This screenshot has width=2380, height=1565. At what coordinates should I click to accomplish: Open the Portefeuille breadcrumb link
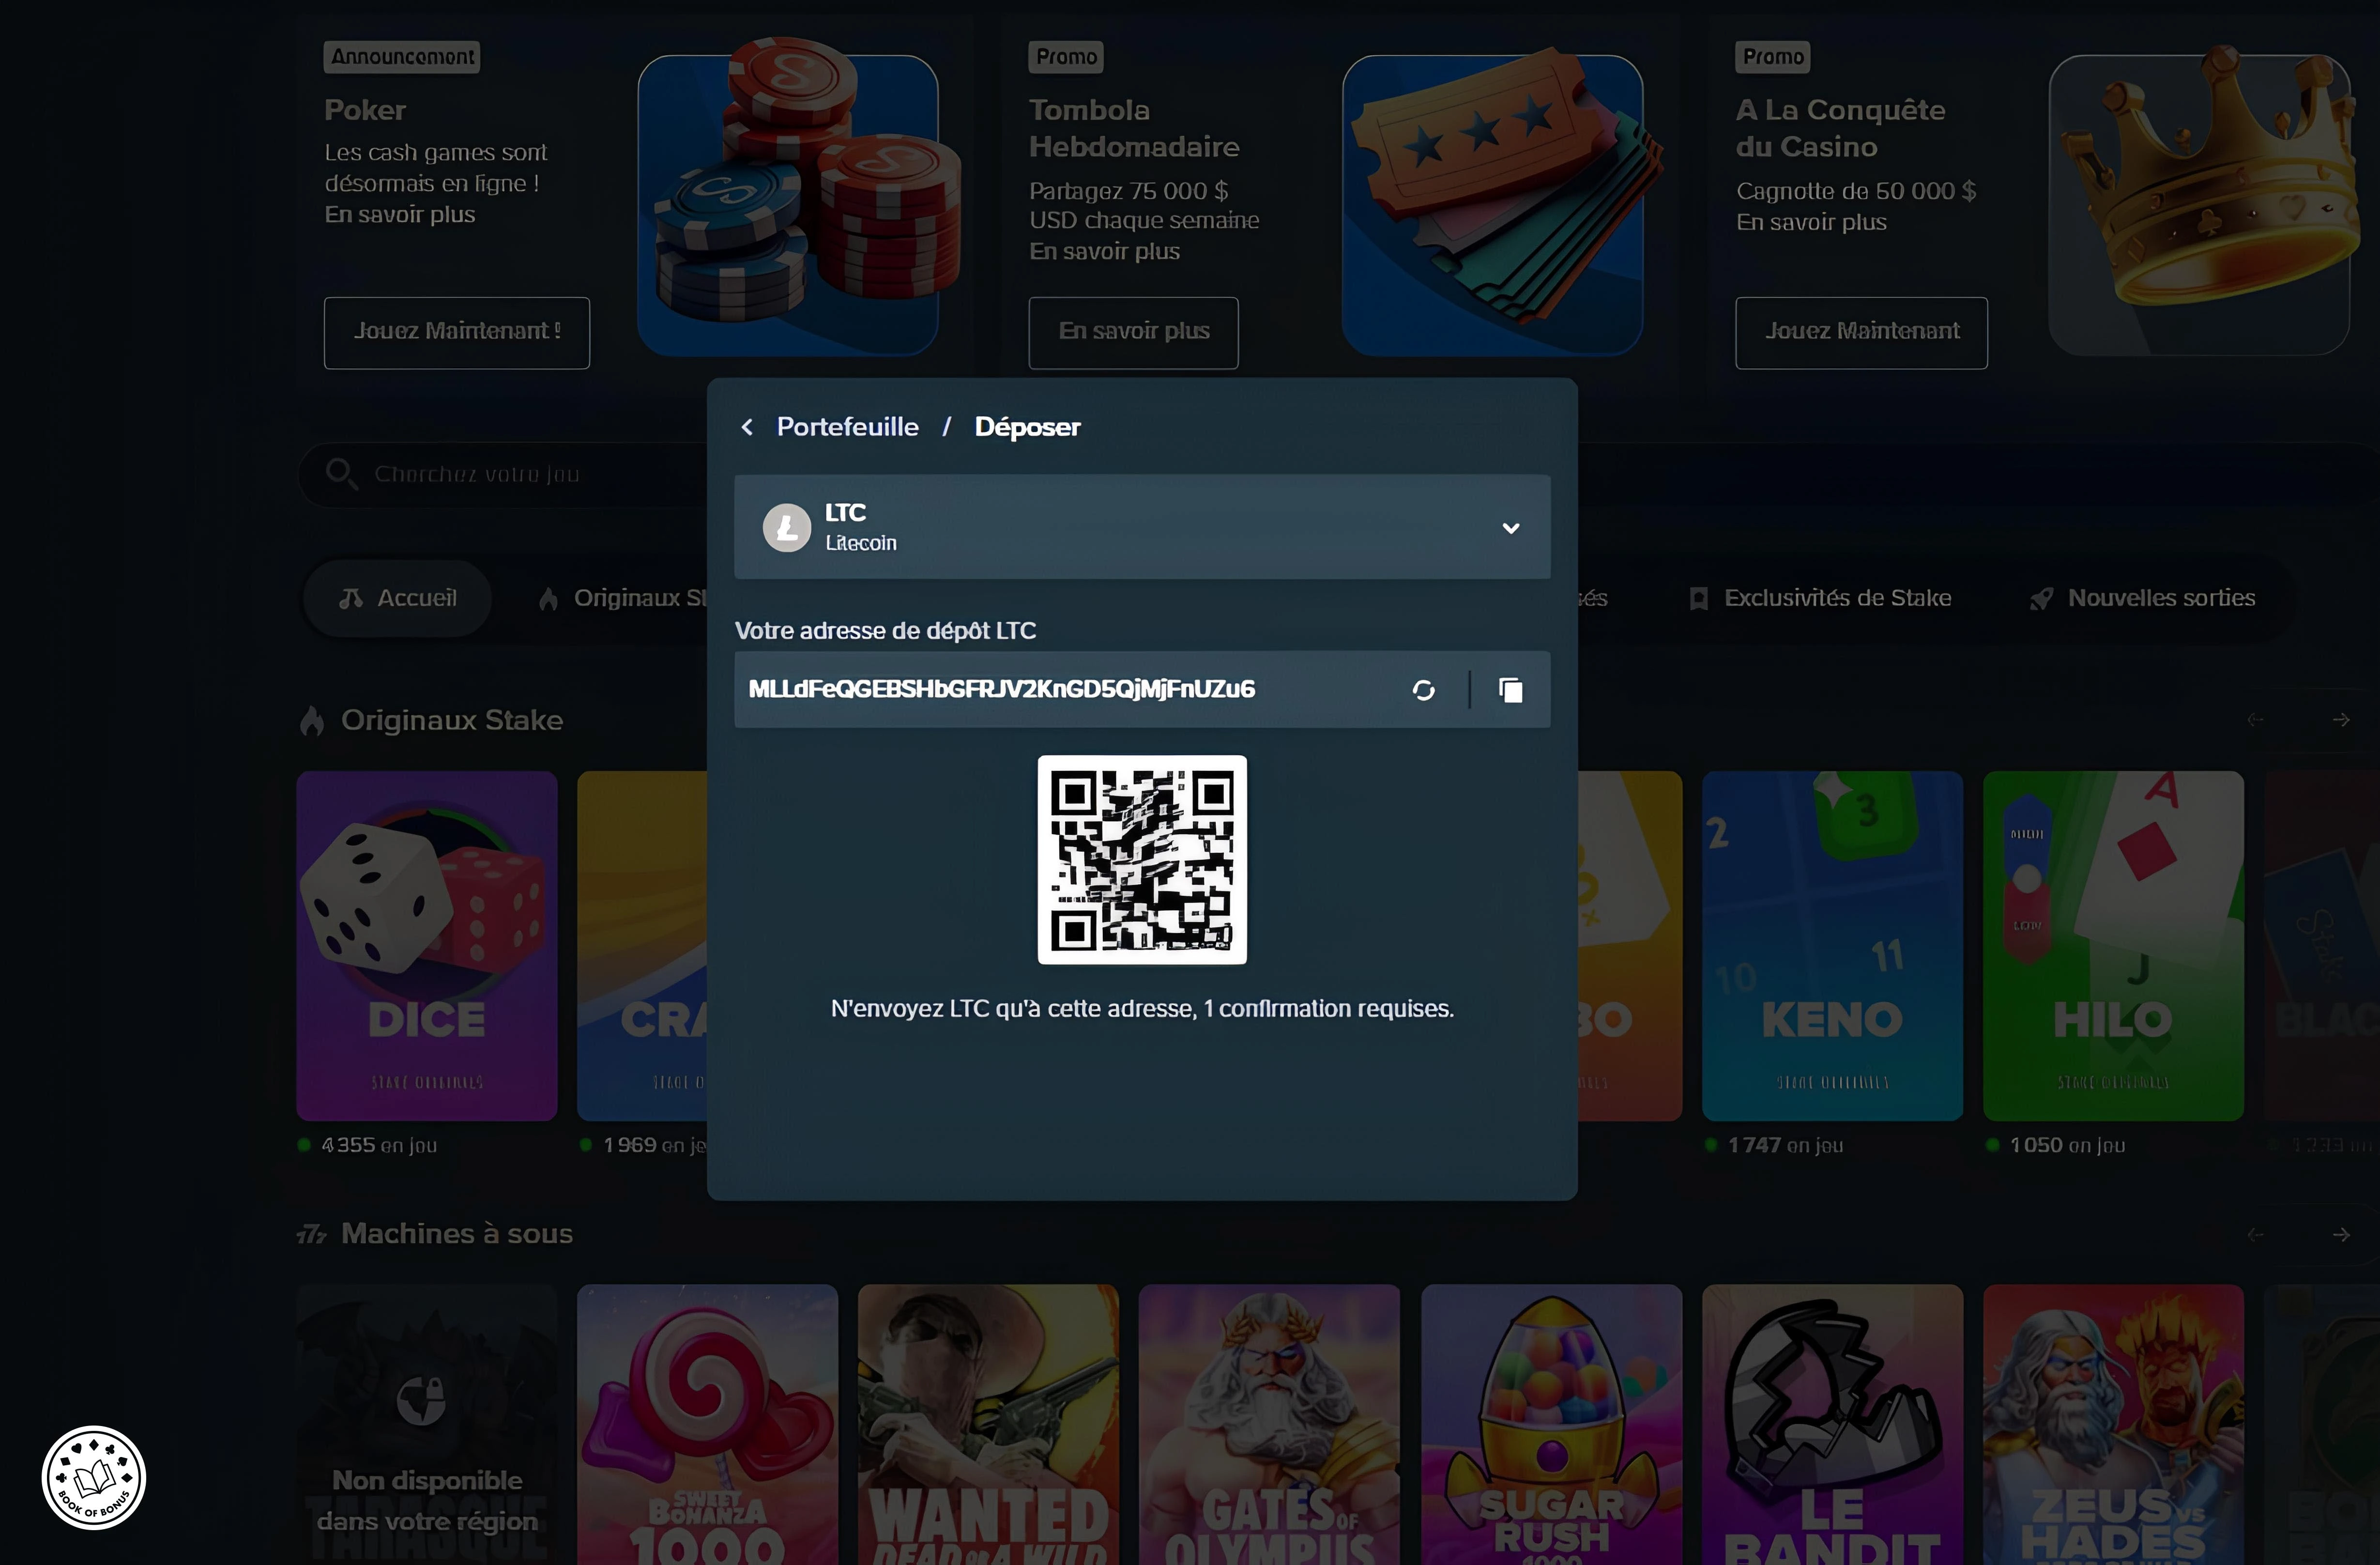pos(847,427)
